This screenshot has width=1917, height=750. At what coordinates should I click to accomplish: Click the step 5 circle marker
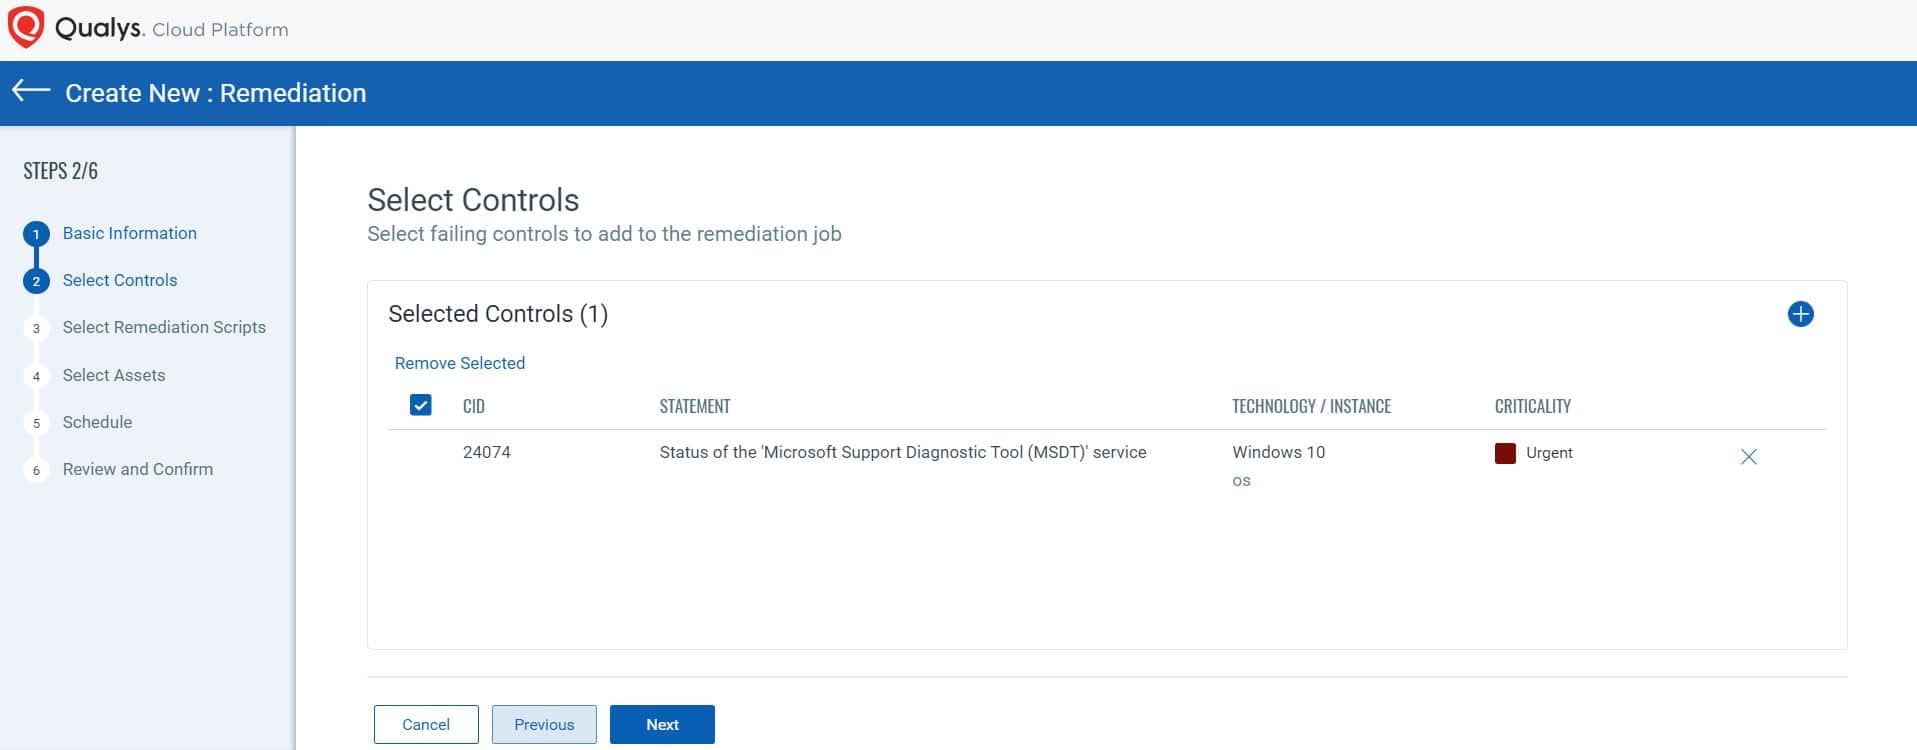pos(36,423)
